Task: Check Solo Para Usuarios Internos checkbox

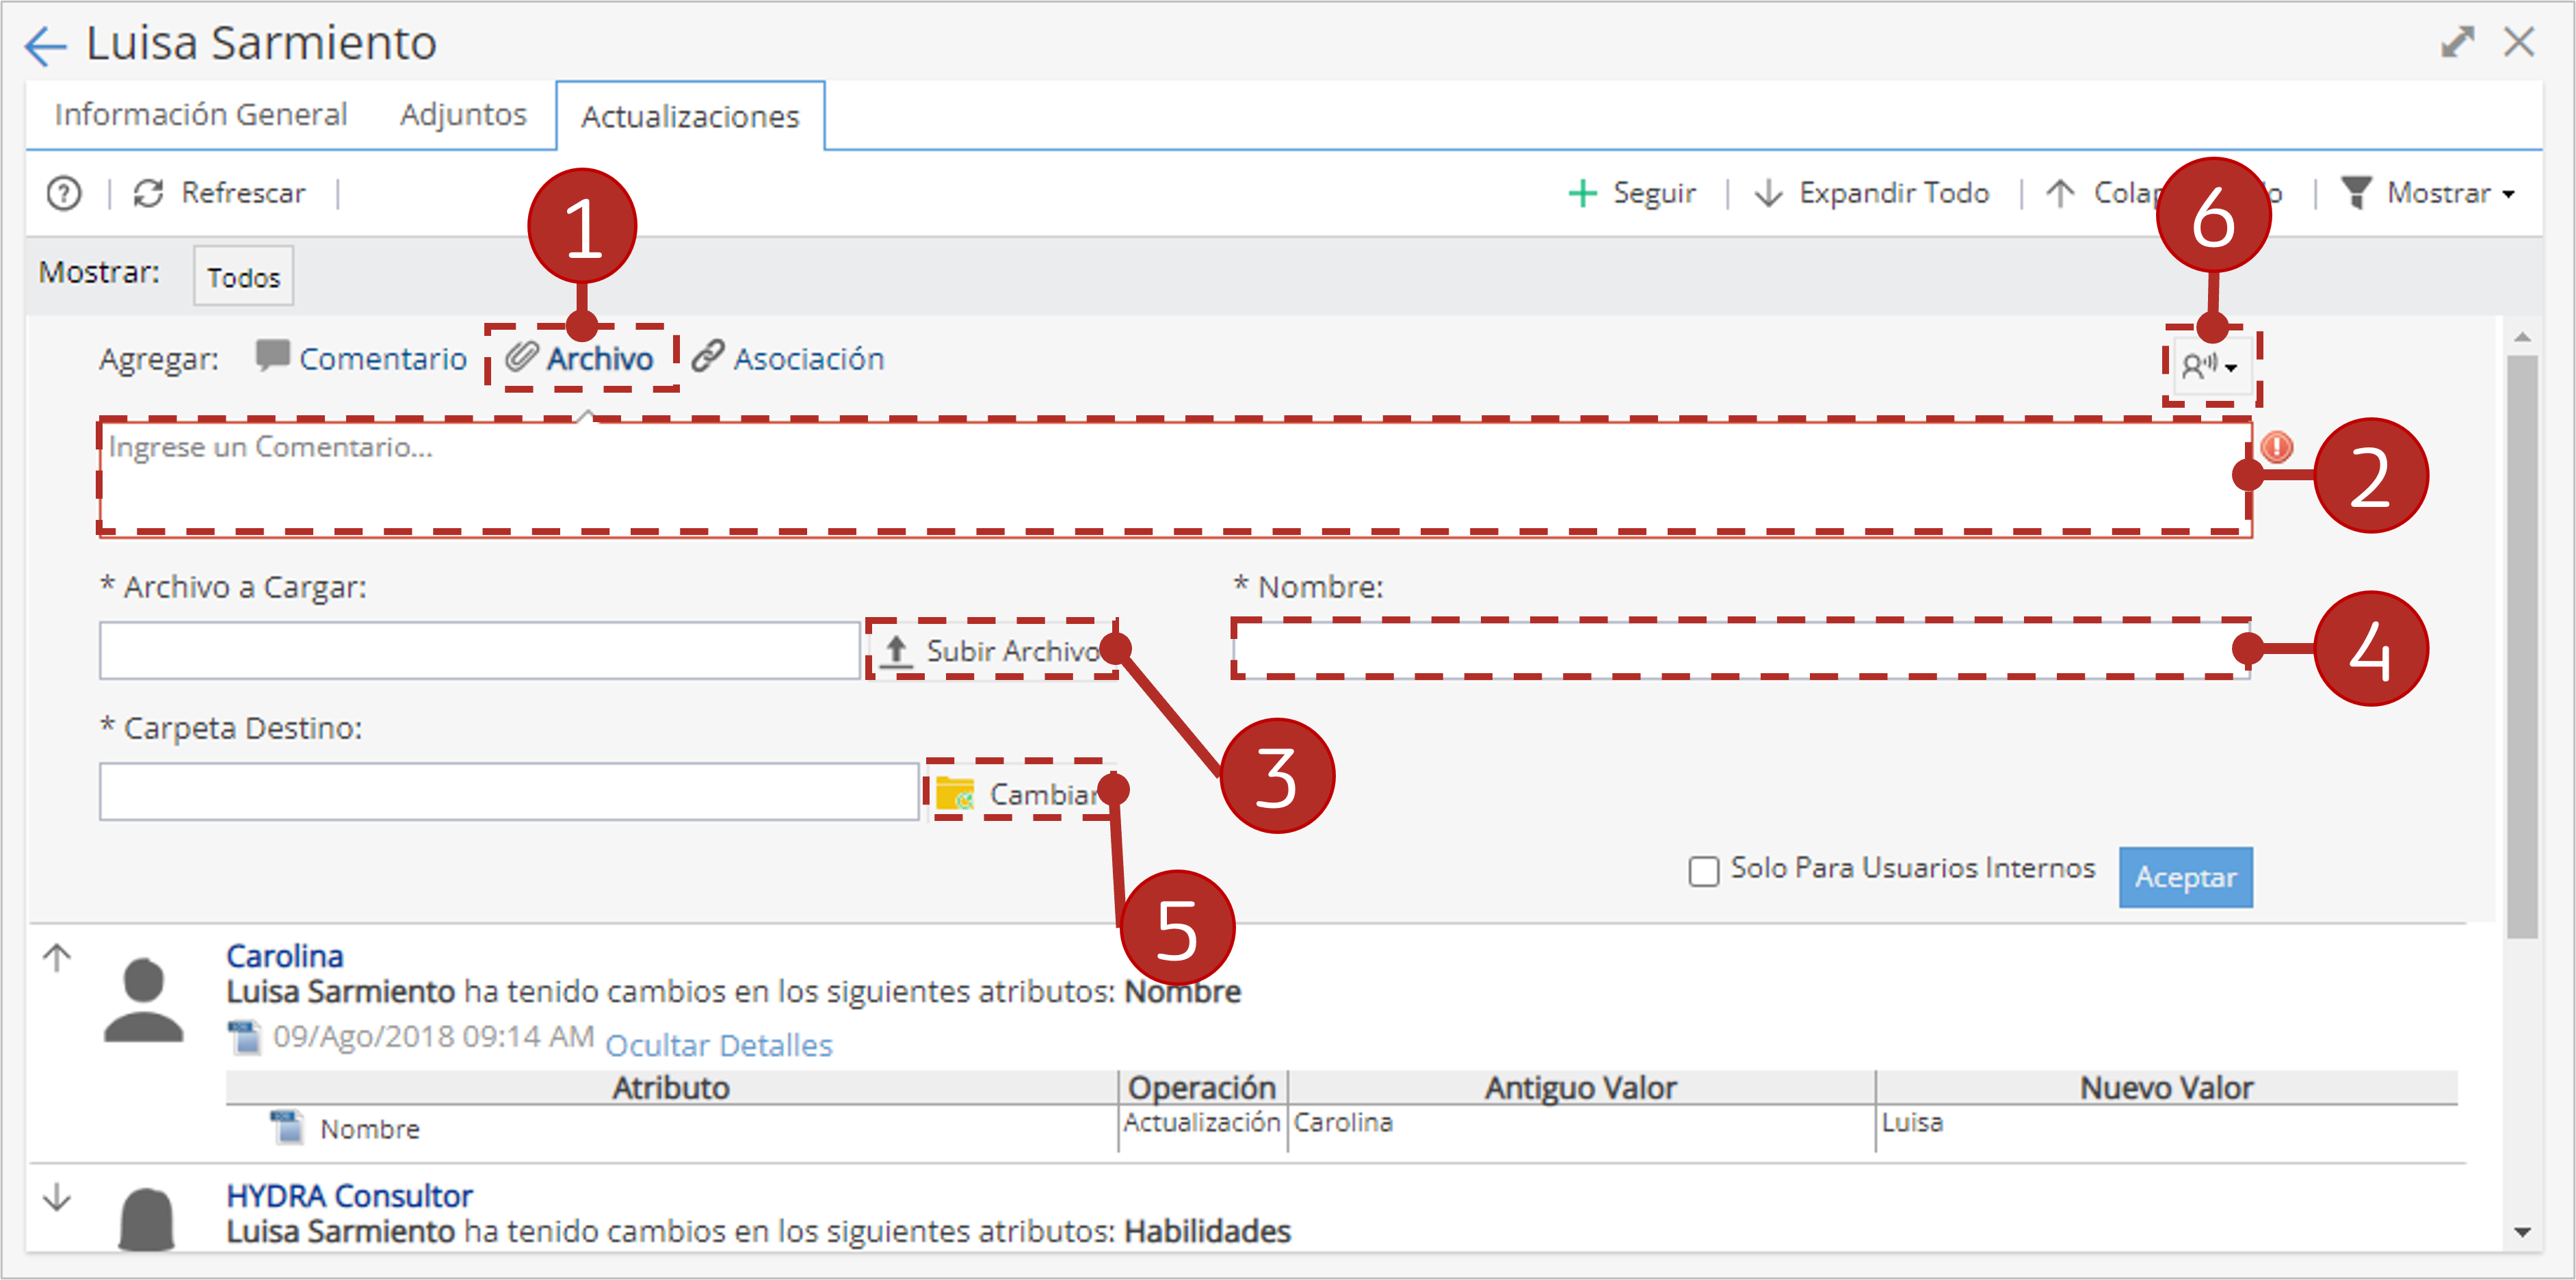Action: pos(1703,870)
